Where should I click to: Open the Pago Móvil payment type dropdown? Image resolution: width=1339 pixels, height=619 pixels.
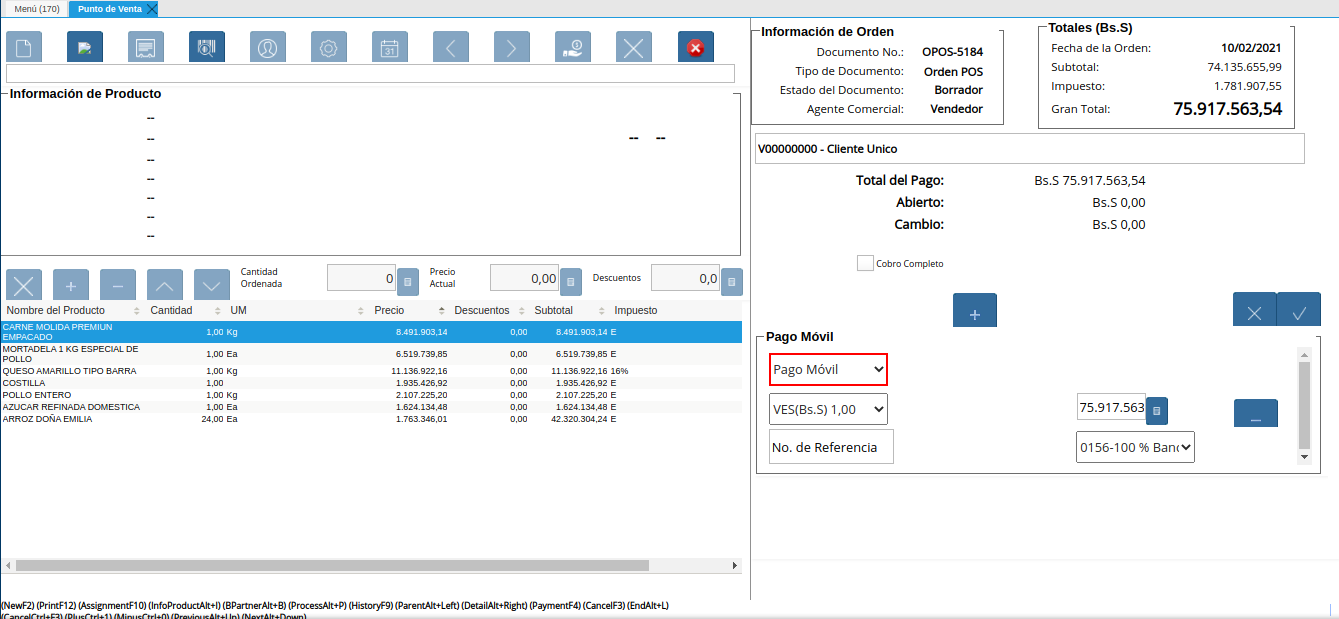[x=828, y=370]
